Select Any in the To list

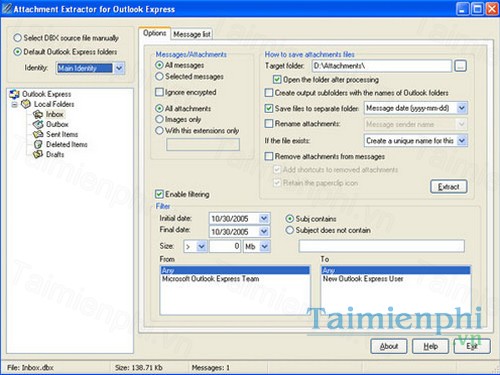[x=396, y=270]
